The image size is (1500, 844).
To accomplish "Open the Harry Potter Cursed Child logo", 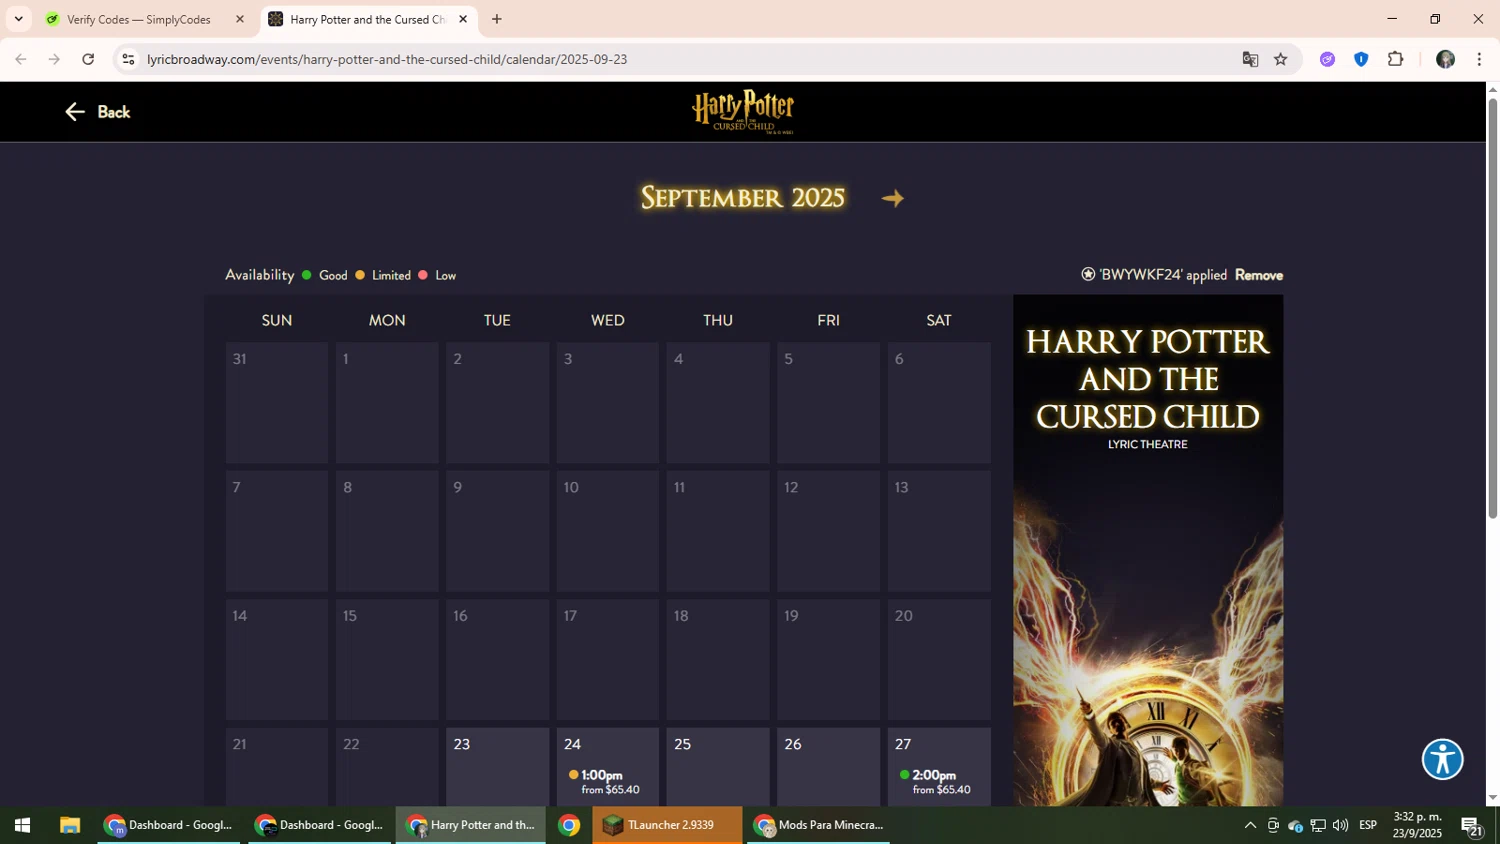I will pyautogui.click(x=743, y=111).
